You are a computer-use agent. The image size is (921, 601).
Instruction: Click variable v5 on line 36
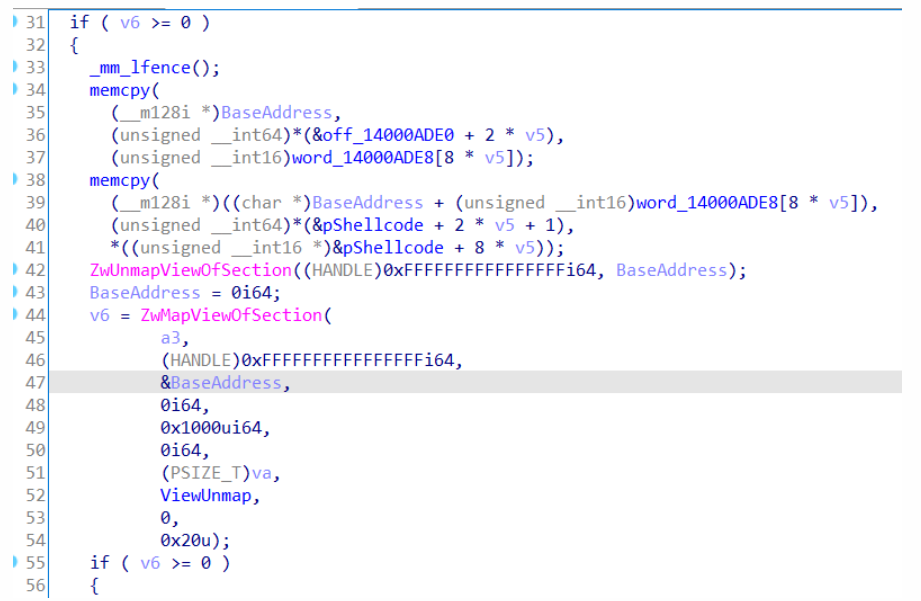point(535,135)
